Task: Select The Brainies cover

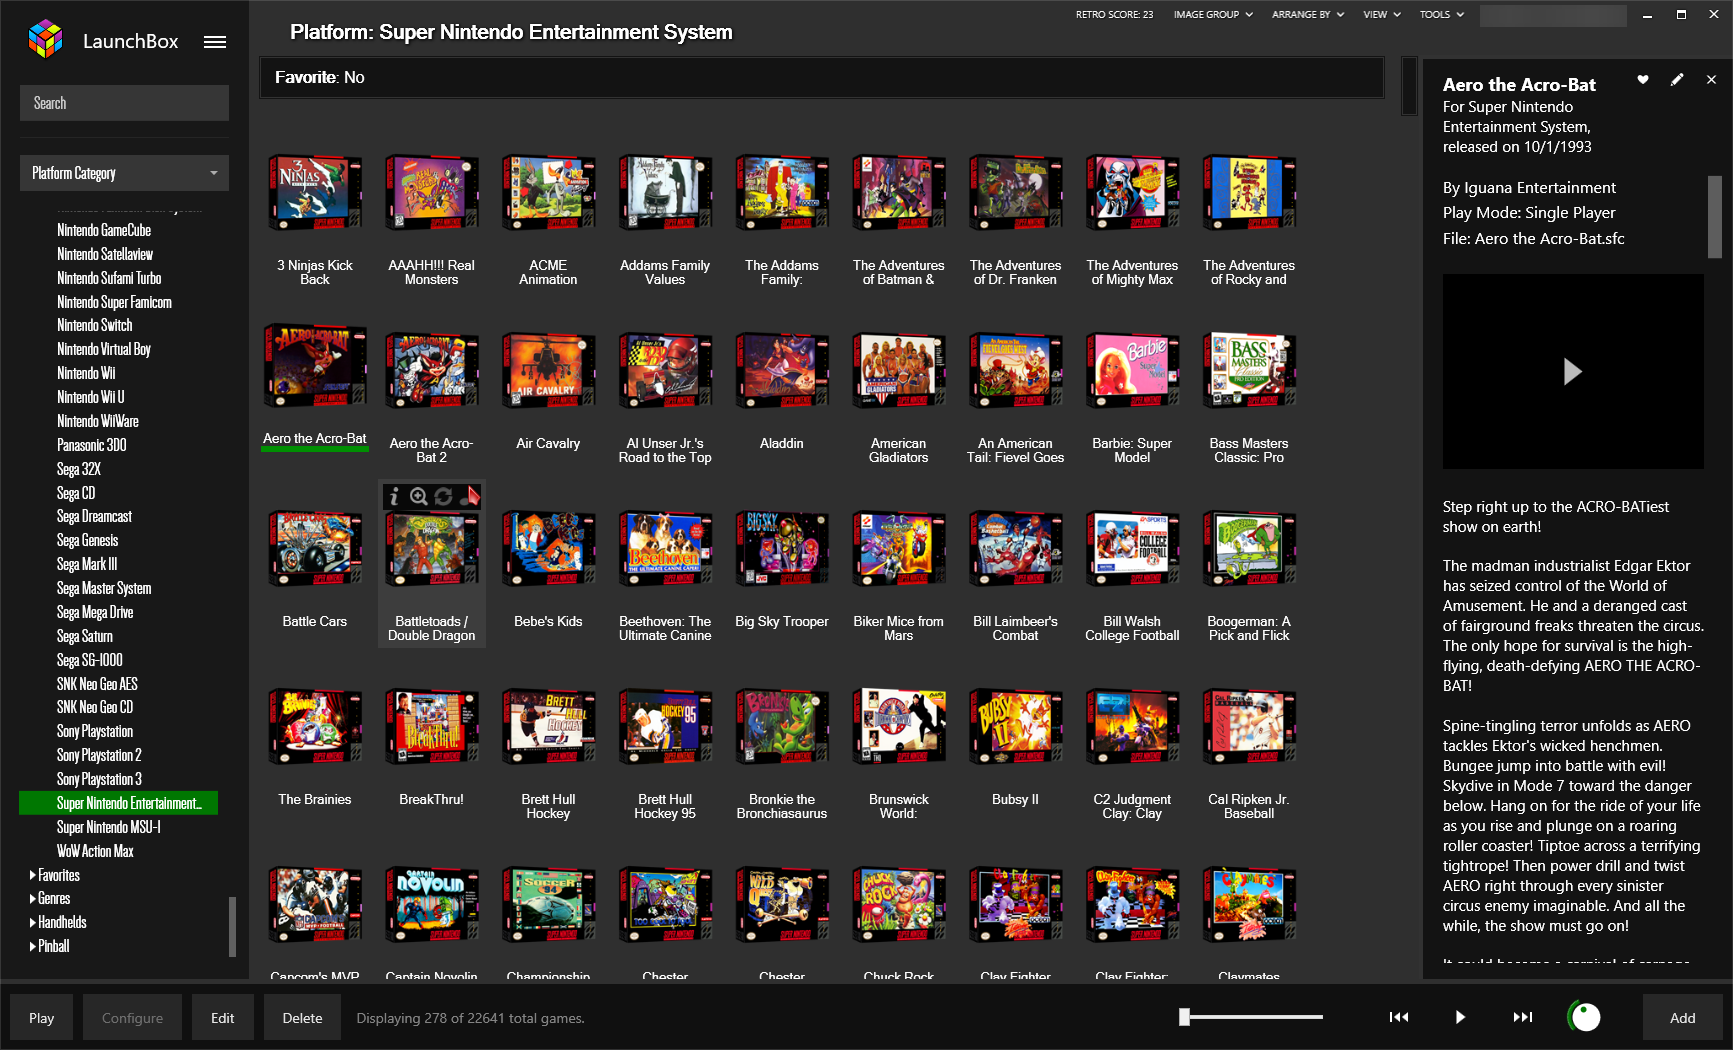Action: click(x=315, y=727)
